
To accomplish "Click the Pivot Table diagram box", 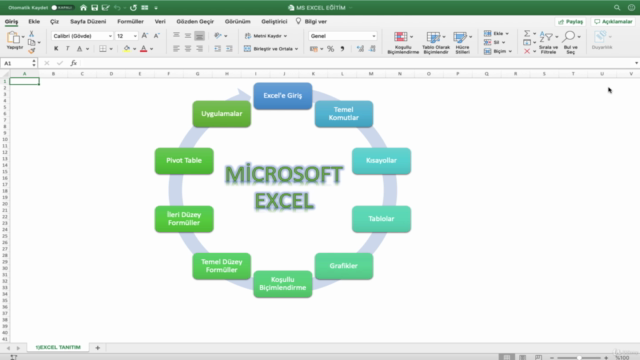I will coord(184,161).
